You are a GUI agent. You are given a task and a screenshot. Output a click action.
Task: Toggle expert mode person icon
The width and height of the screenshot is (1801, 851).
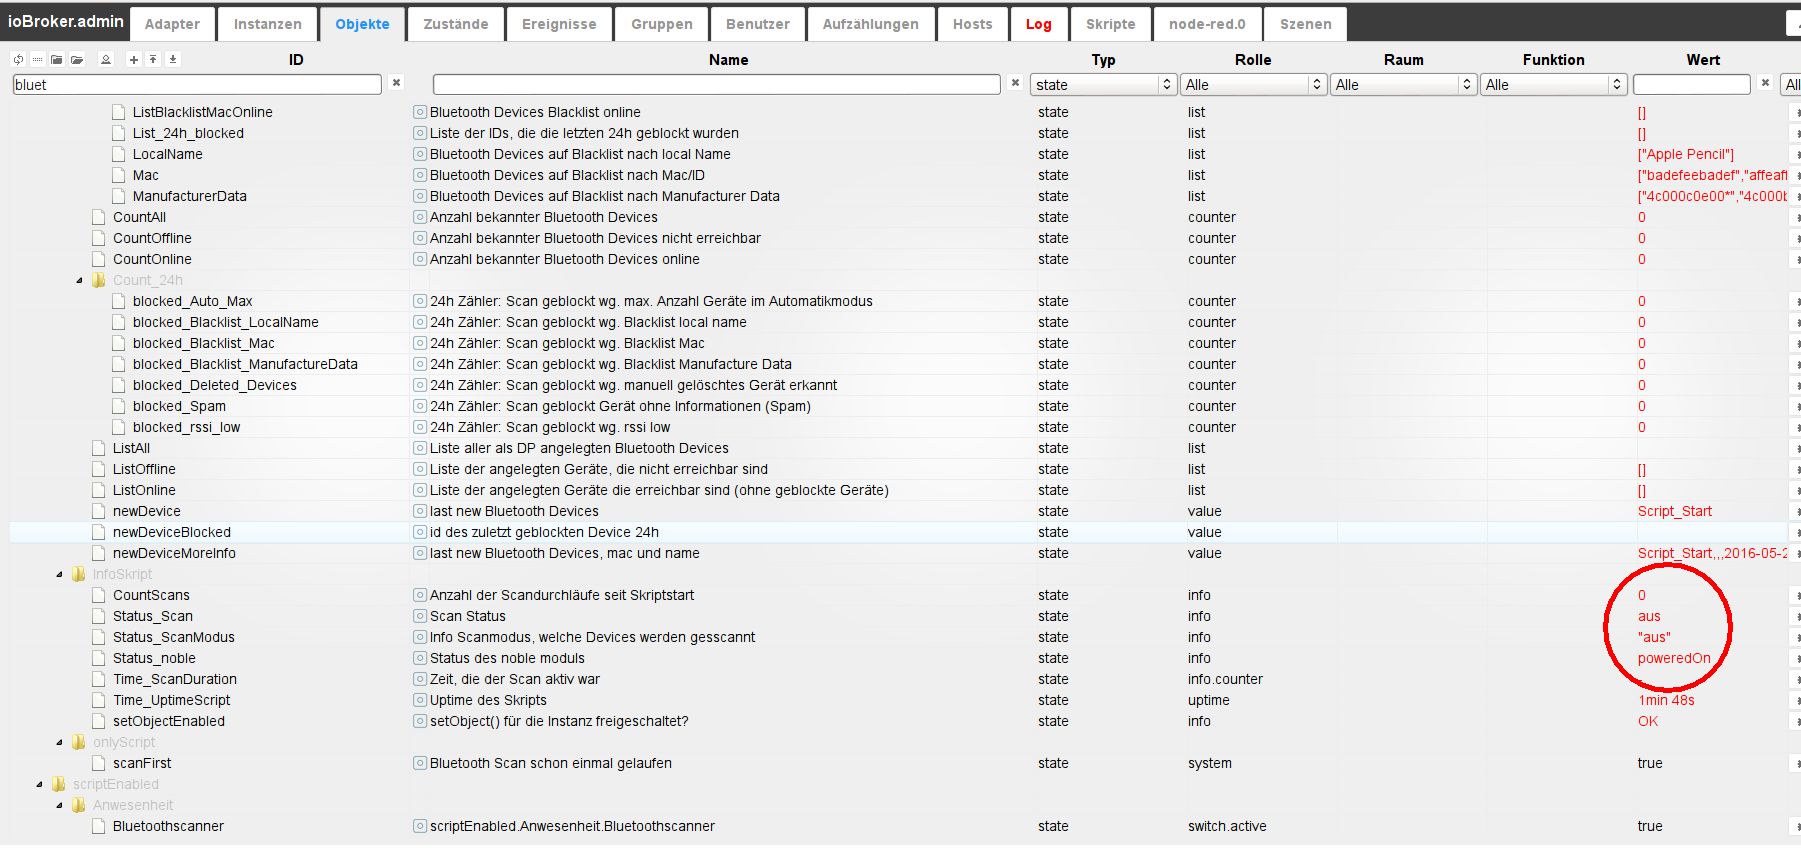click(x=106, y=60)
